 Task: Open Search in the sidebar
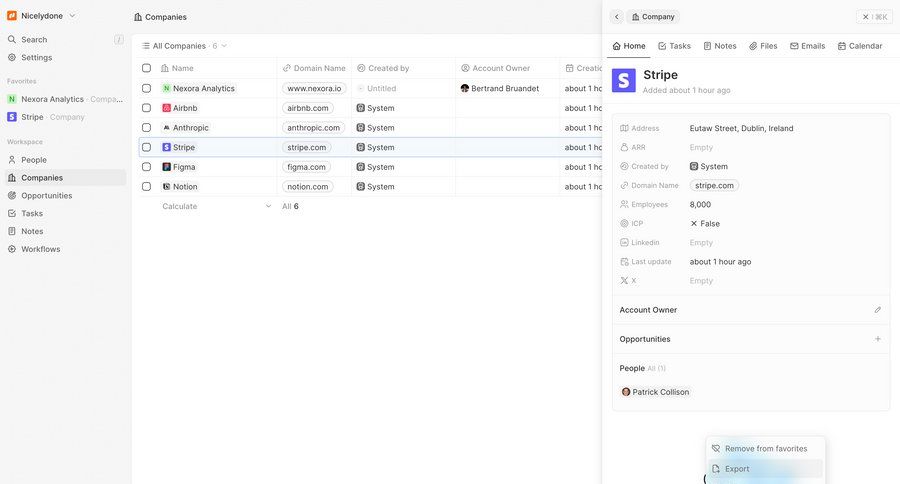(65, 40)
